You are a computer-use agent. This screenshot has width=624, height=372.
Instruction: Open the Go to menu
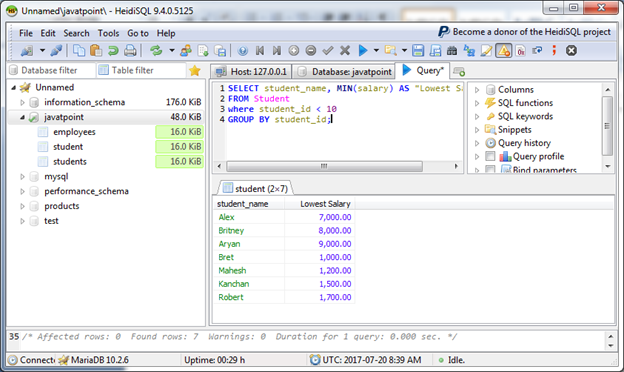(138, 33)
